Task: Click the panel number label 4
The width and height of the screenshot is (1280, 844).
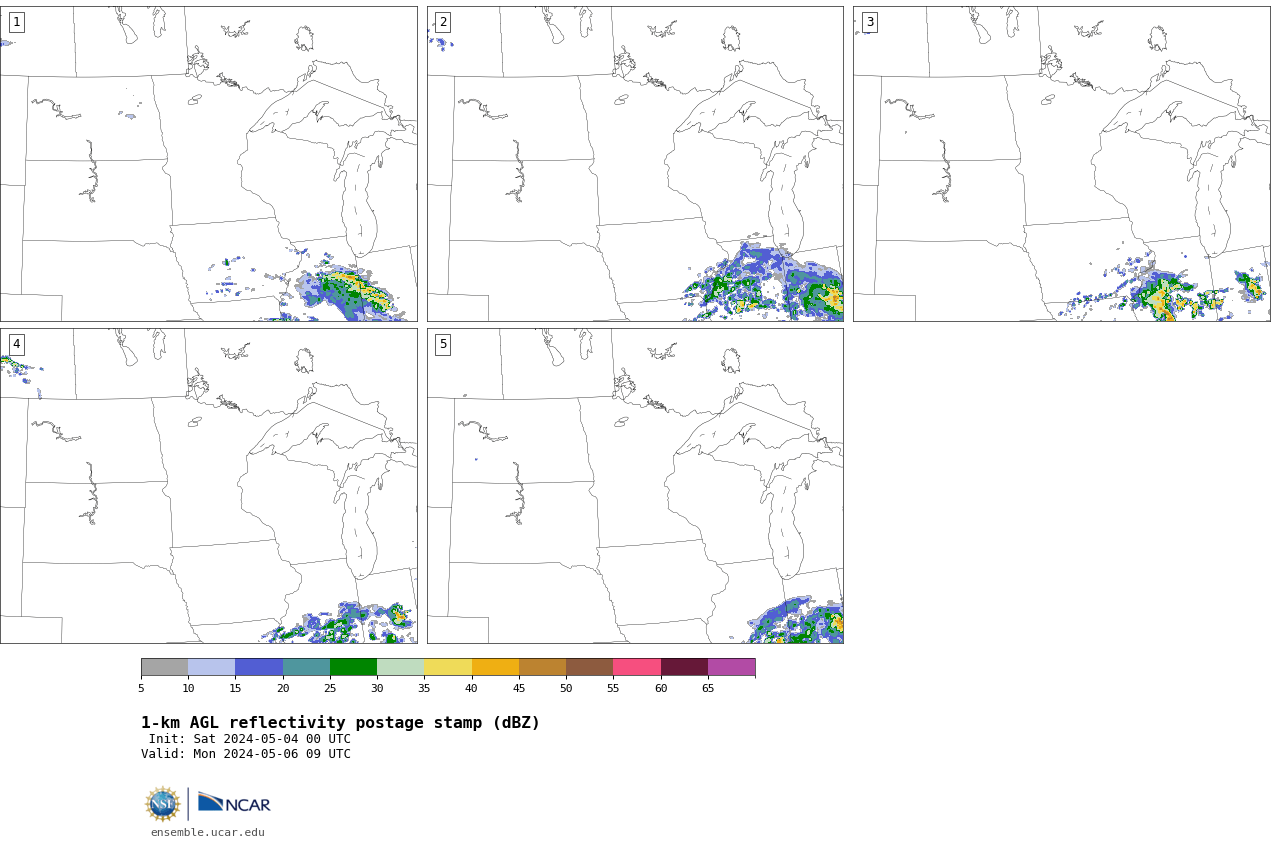Action: pos(16,344)
